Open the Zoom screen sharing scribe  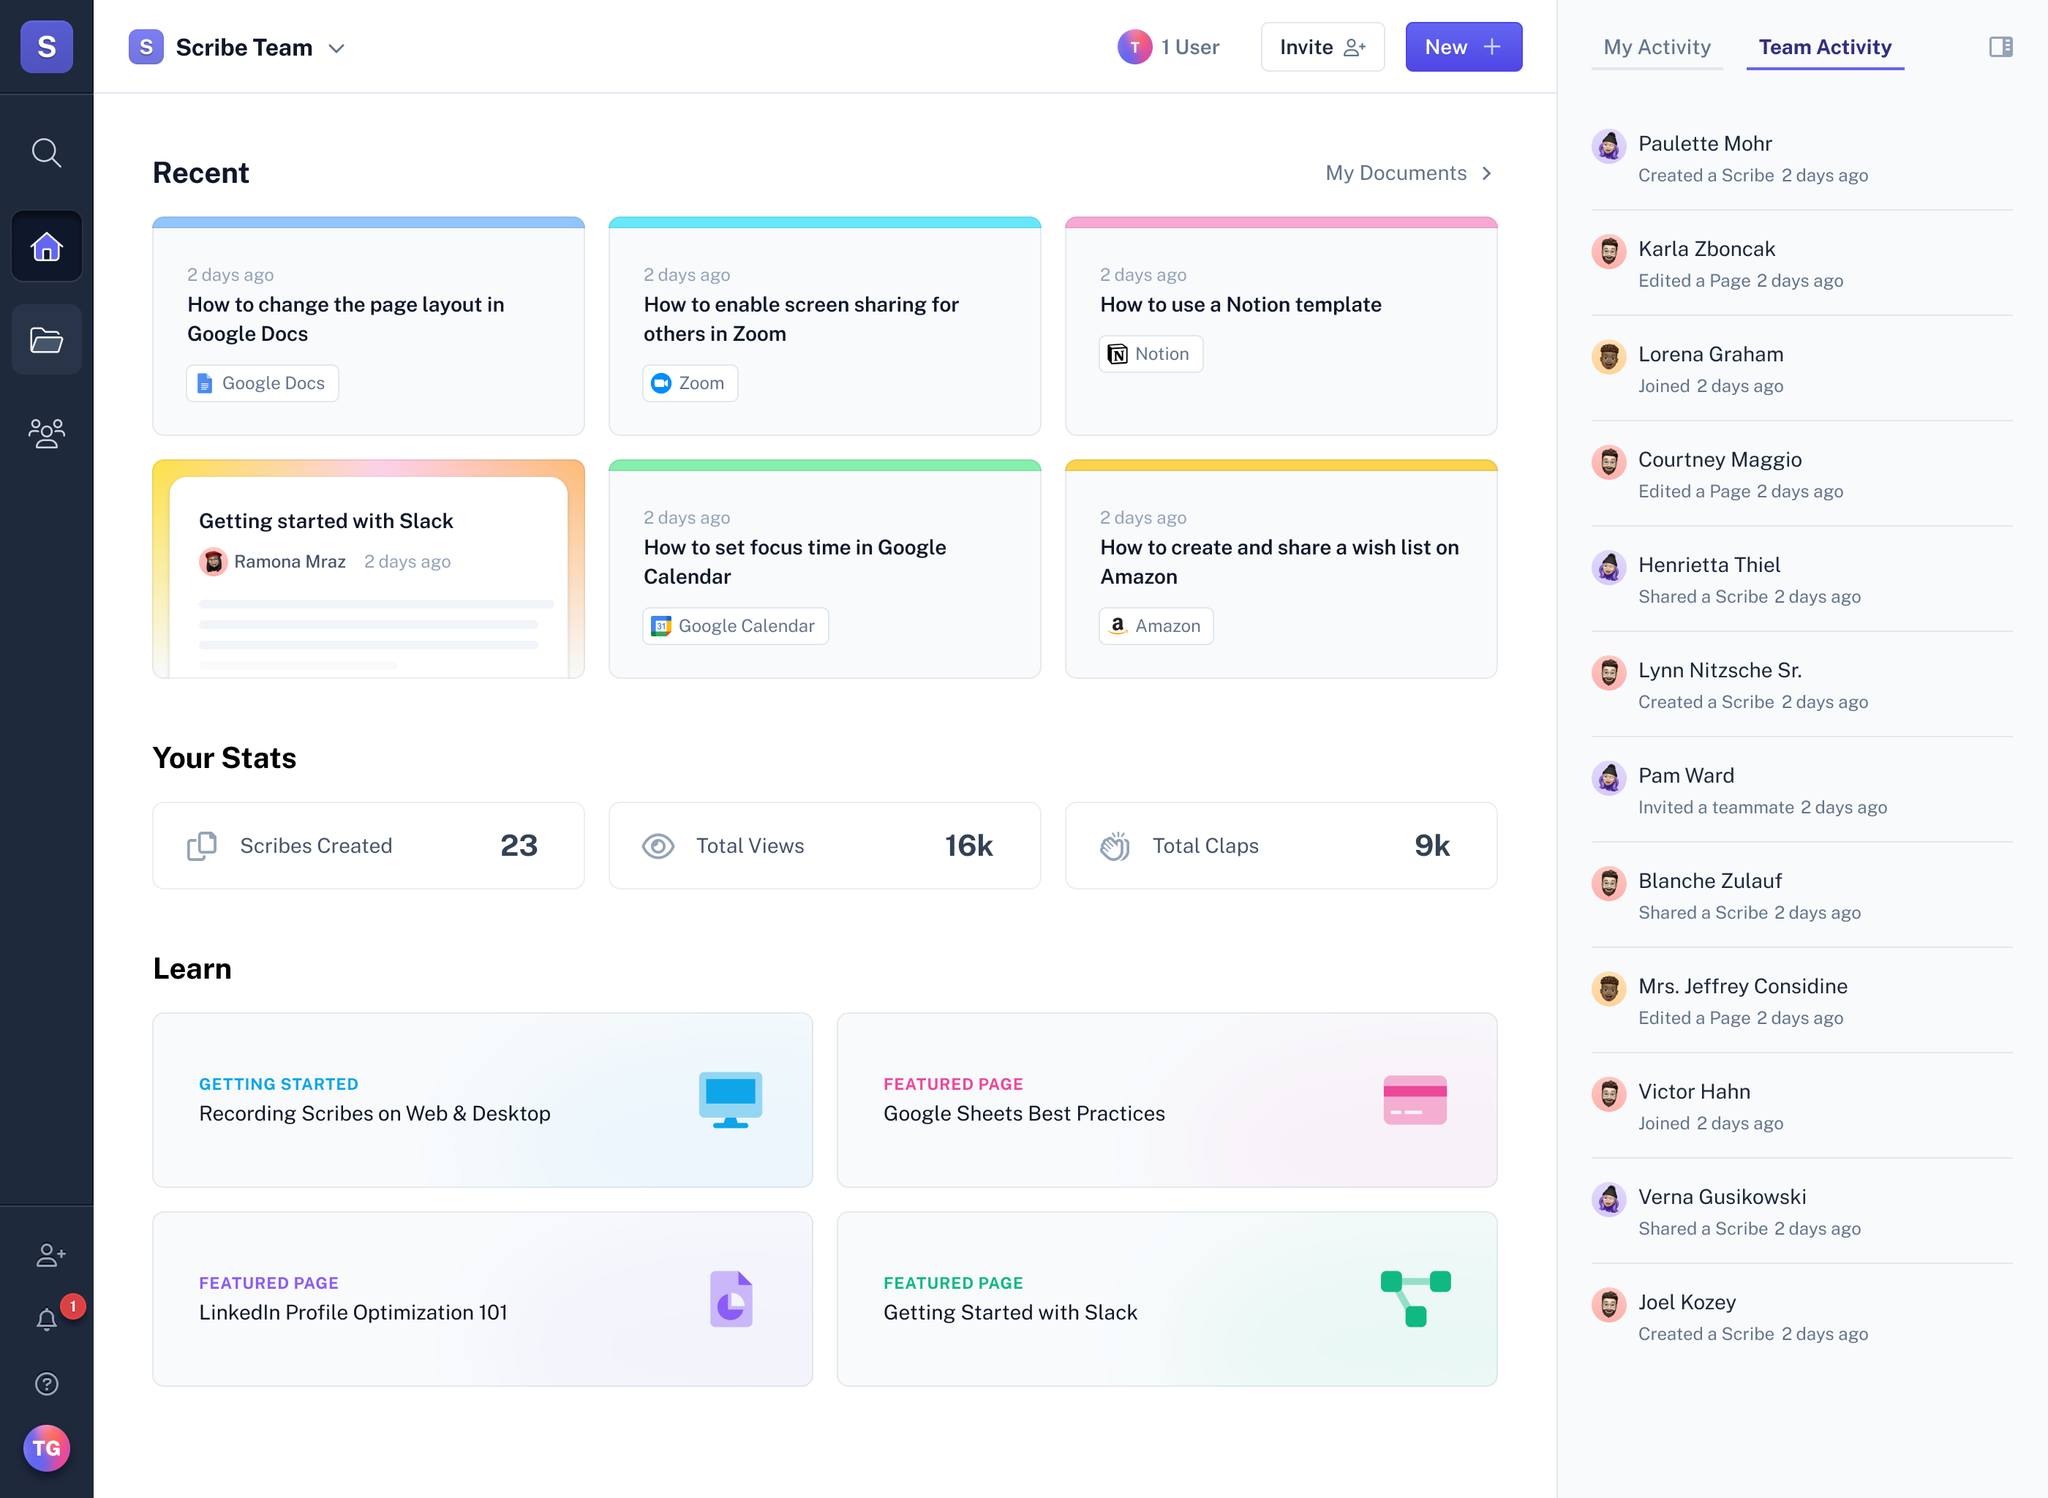[x=825, y=326]
